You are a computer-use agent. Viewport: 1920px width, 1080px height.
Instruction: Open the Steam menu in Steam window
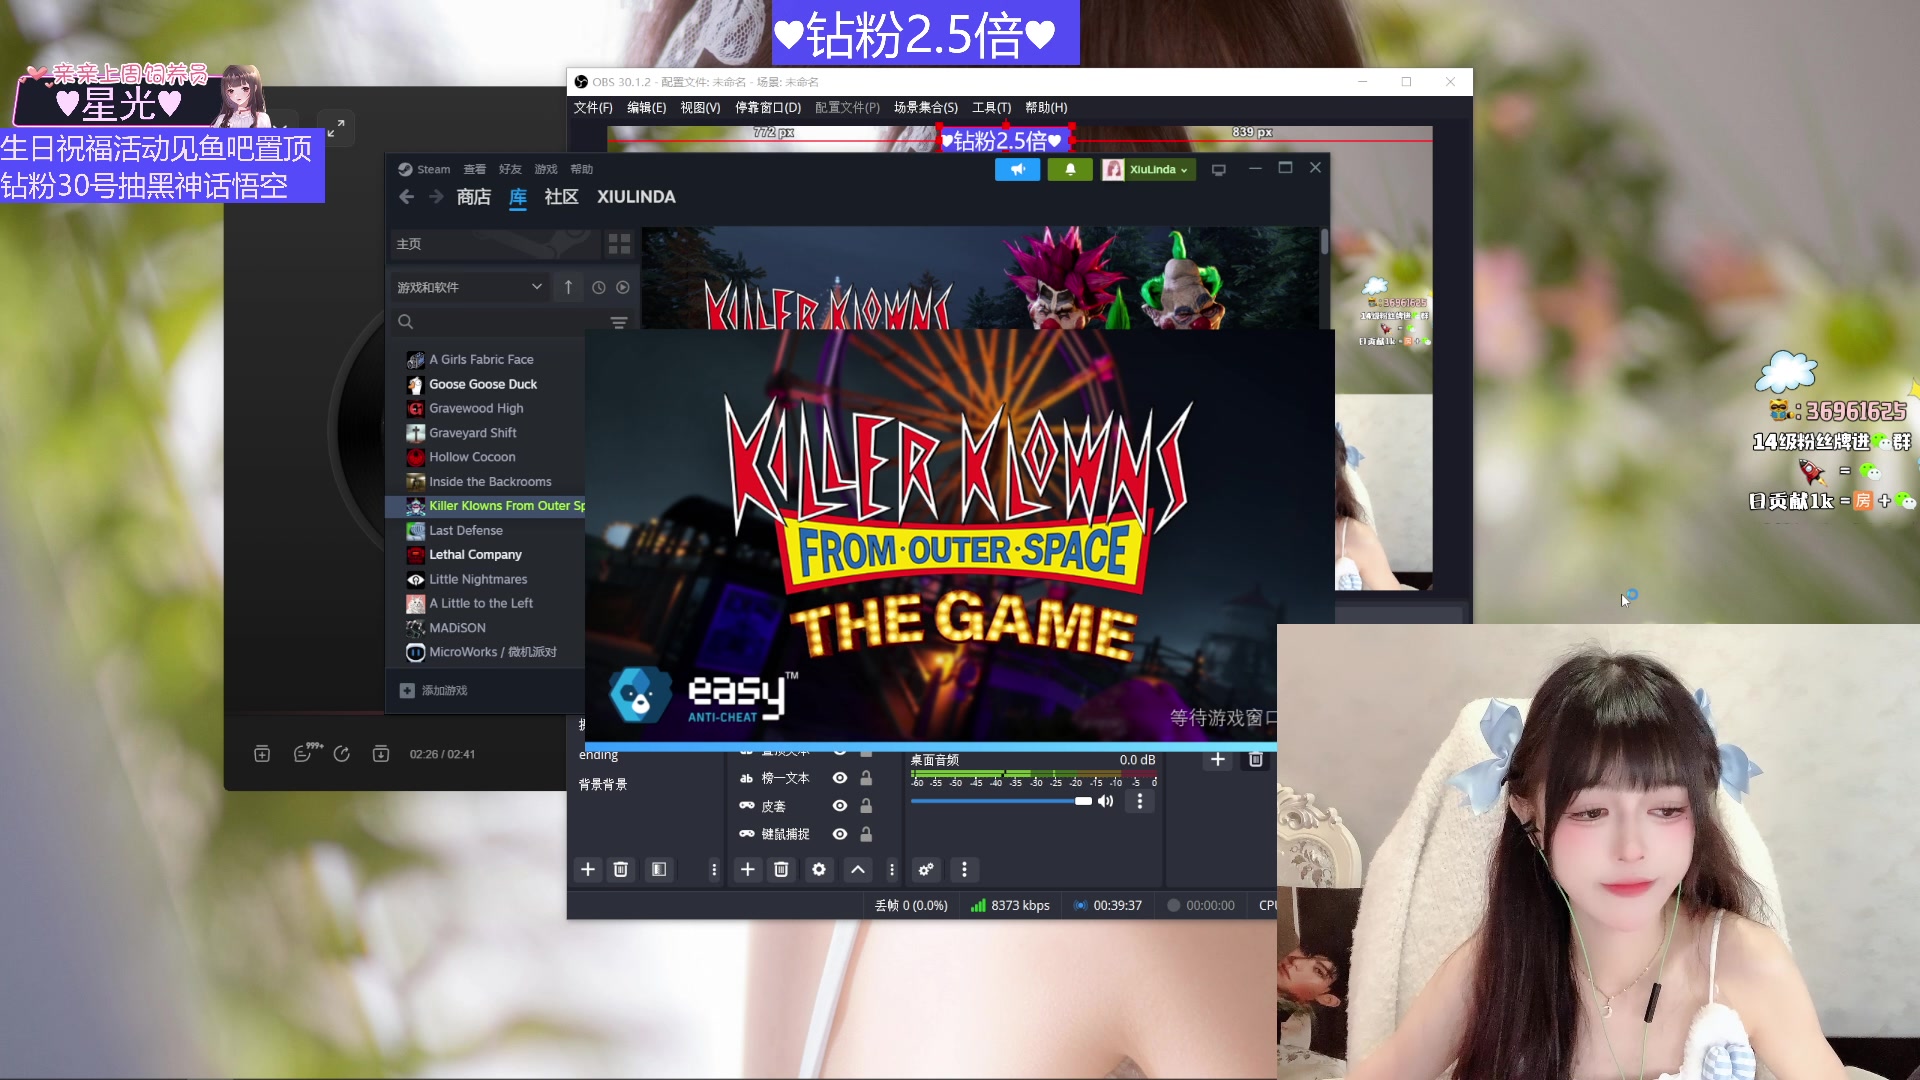click(x=433, y=169)
